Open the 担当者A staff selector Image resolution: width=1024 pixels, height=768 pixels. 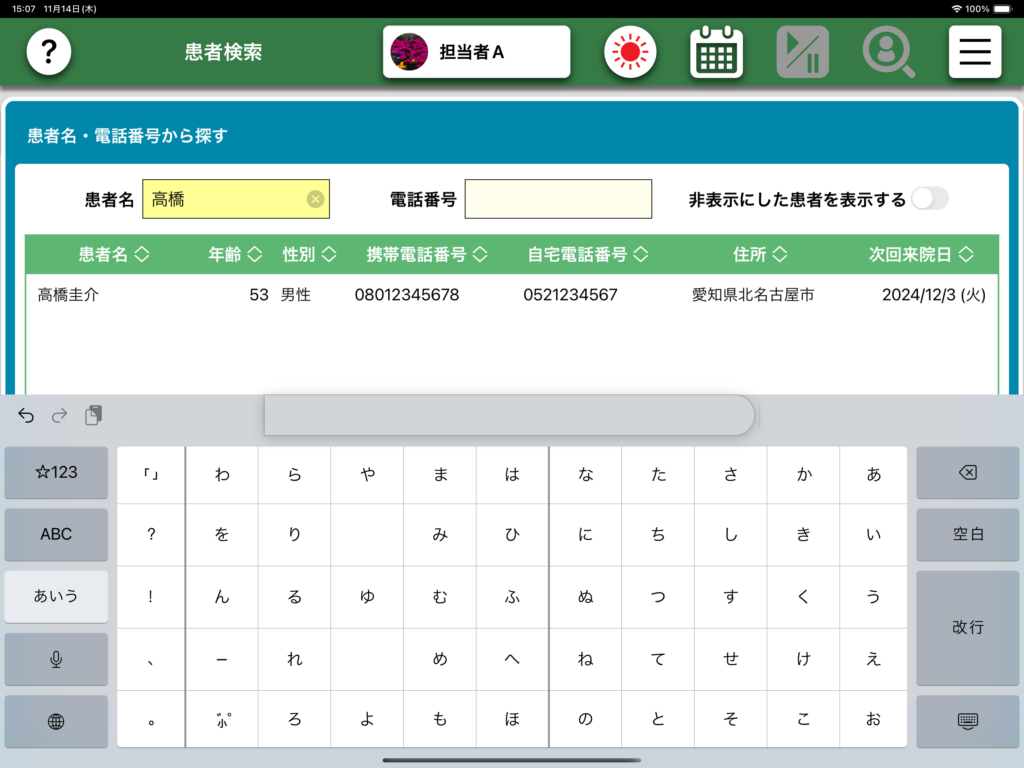click(476, 52)
